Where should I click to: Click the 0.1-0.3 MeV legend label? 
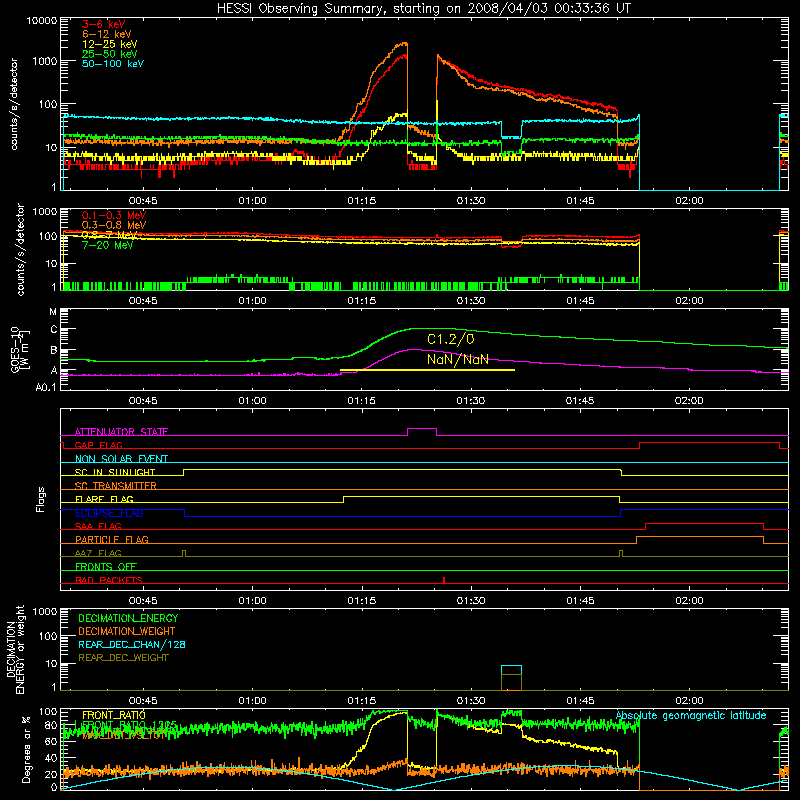114,215
